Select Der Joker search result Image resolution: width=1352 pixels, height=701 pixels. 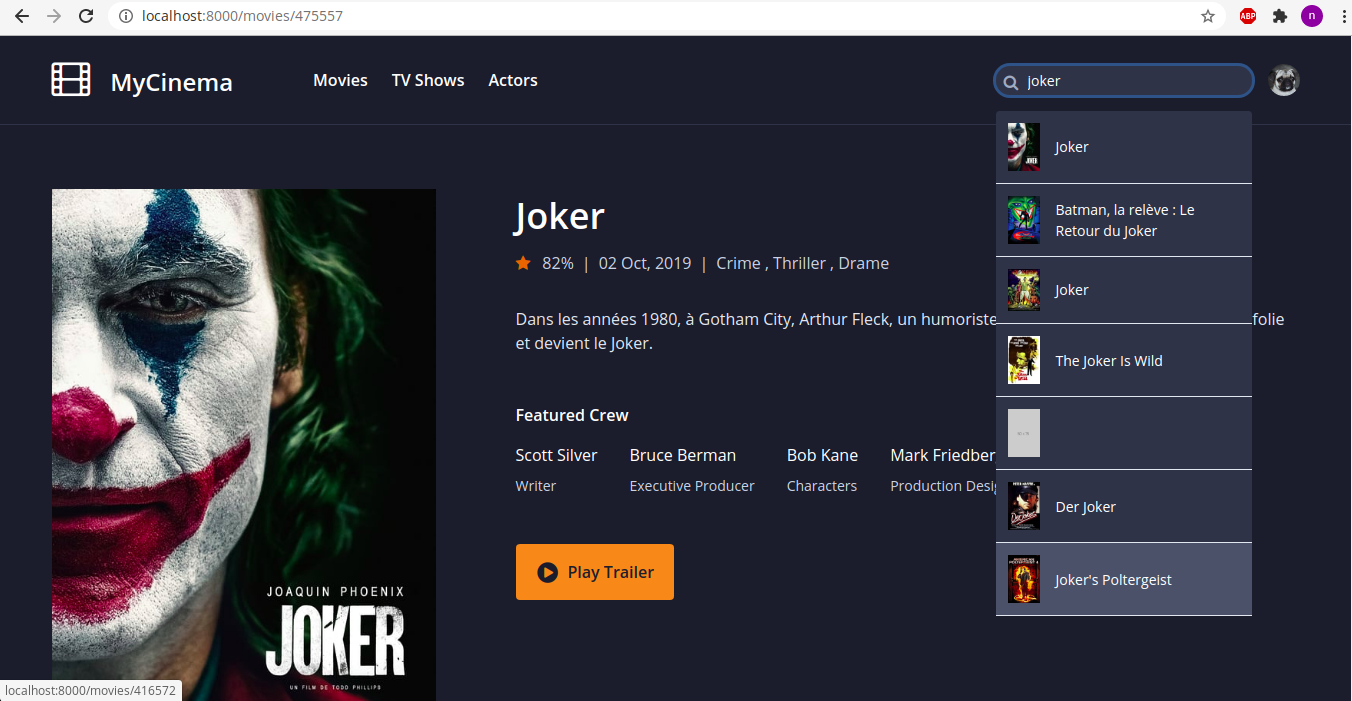coord(1124,507)
